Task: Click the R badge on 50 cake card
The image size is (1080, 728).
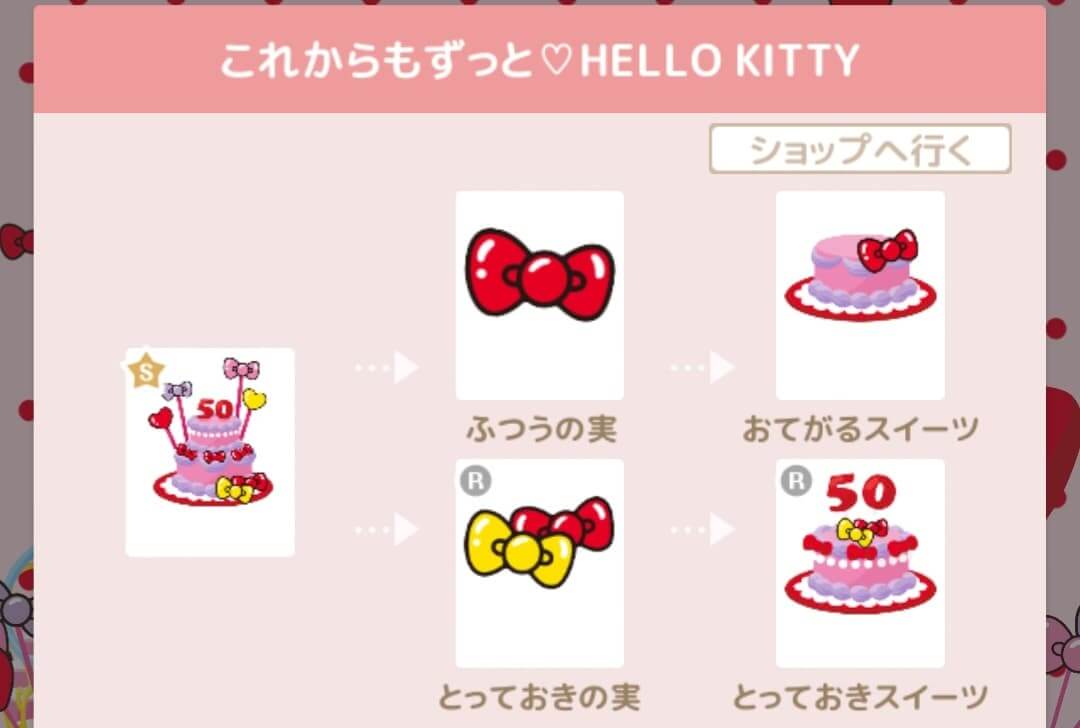Action: point(796,481)
